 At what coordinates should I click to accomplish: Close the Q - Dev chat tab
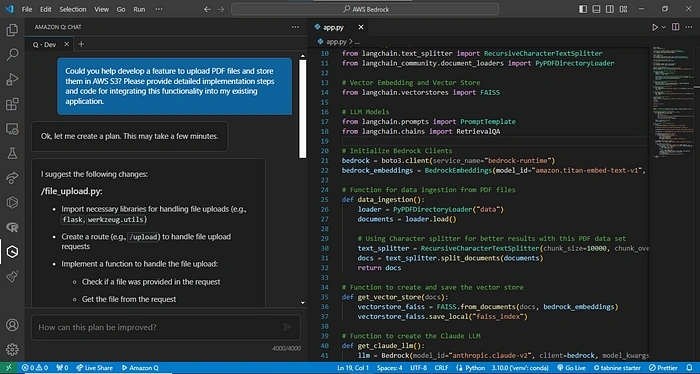tap(67, 44)
